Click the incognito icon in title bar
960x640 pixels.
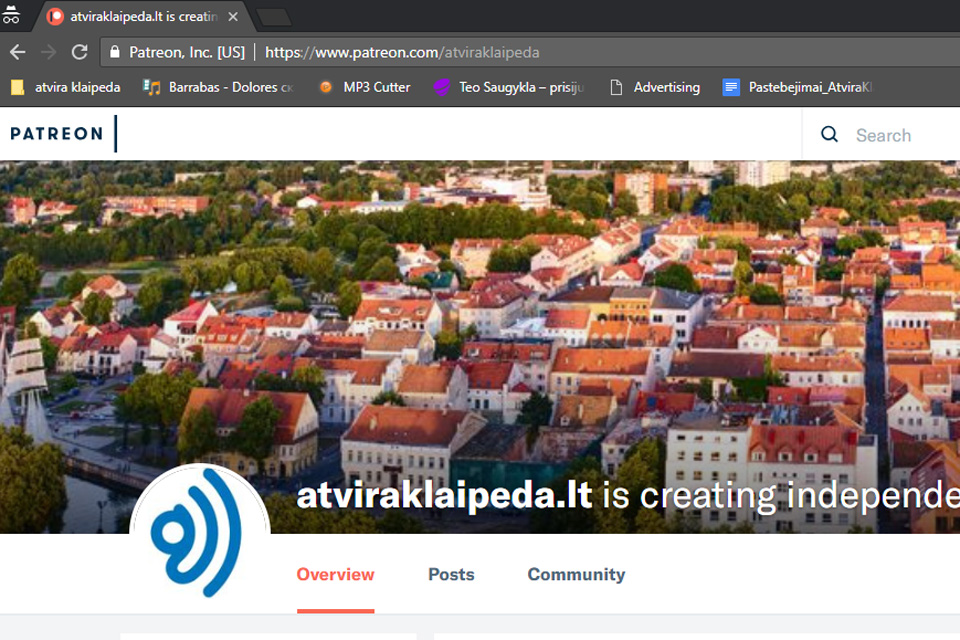point(12,16)
